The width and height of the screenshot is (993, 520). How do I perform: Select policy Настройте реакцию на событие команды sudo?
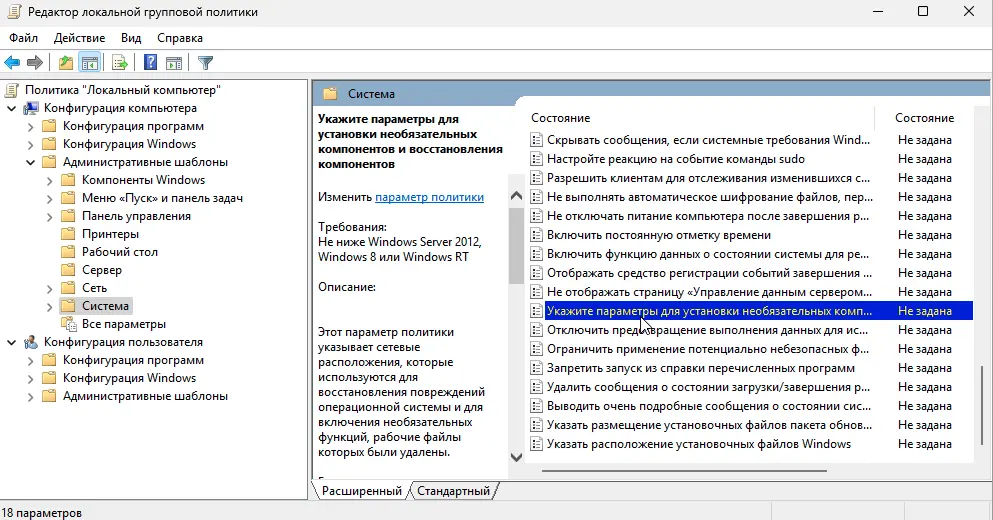(x=675, y=159)
